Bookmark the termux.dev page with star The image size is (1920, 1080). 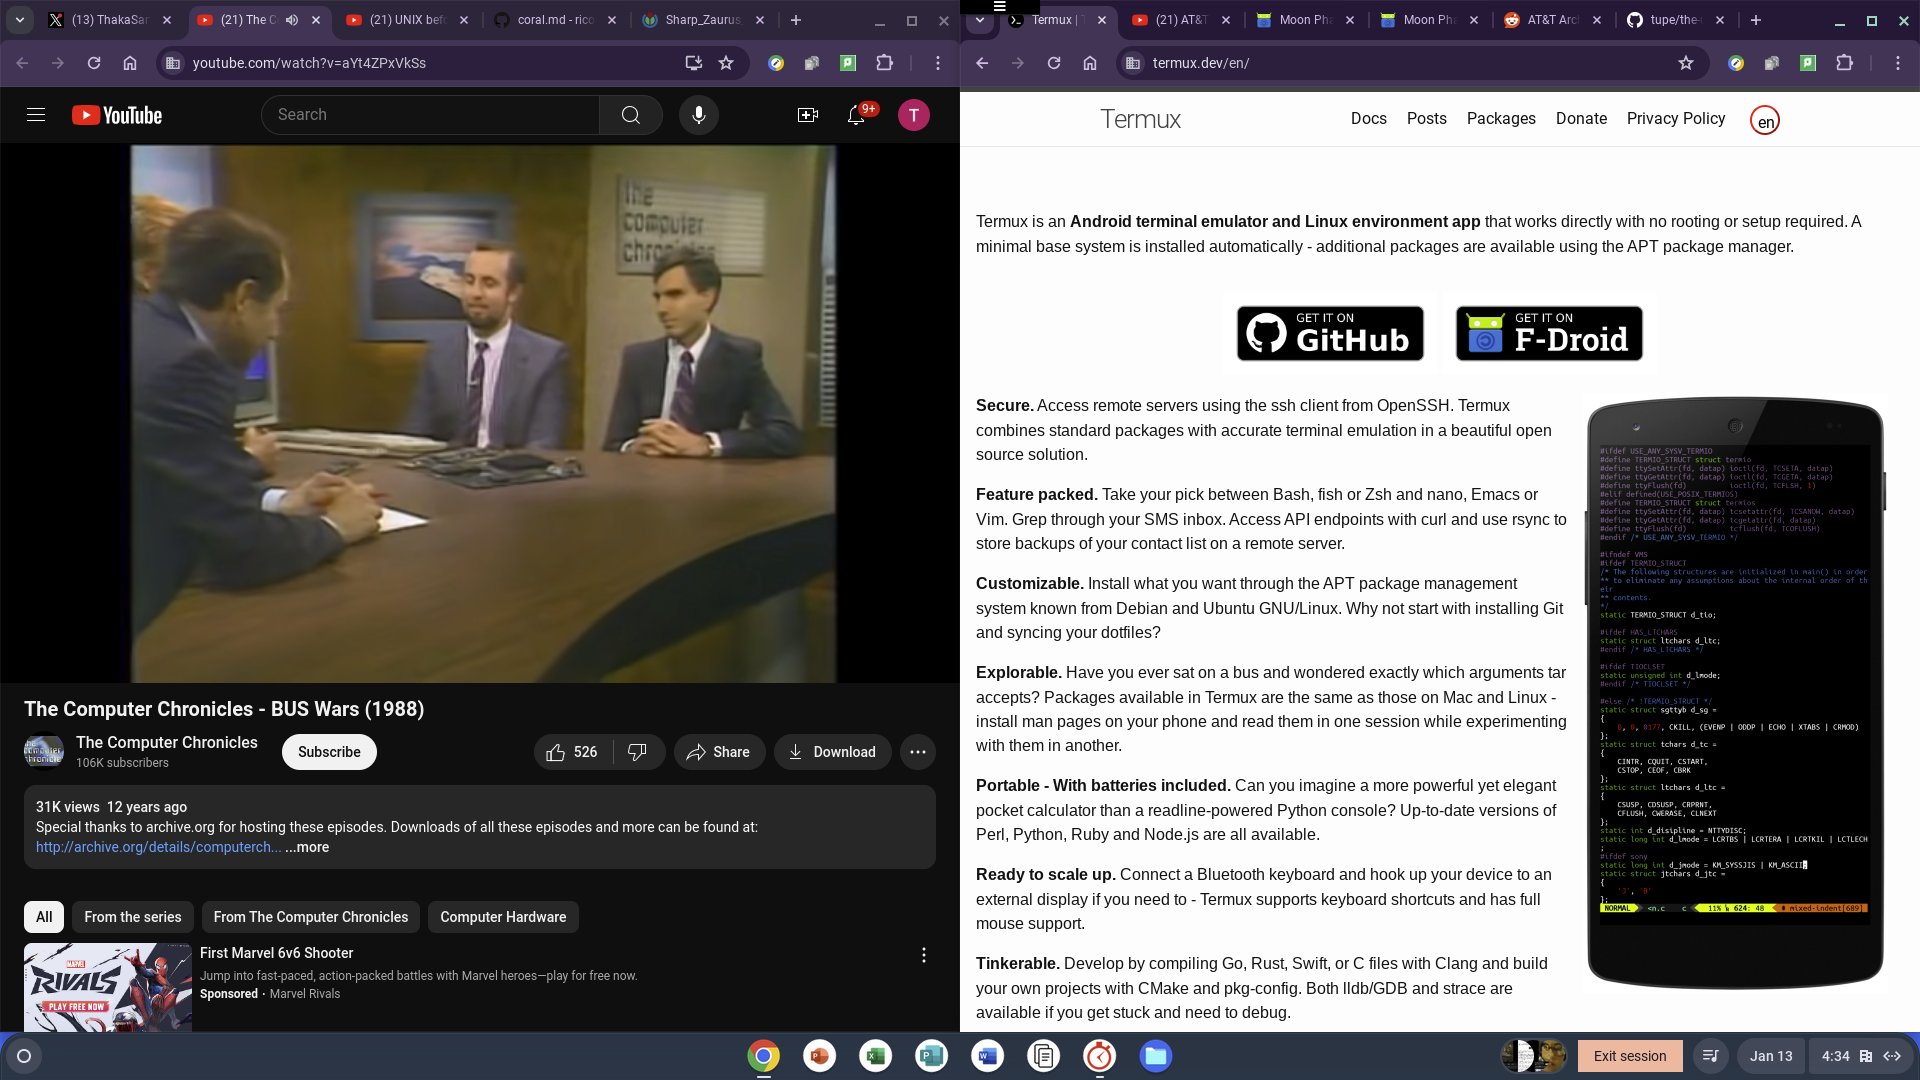pyautogui.click(x=1686, y=63)
